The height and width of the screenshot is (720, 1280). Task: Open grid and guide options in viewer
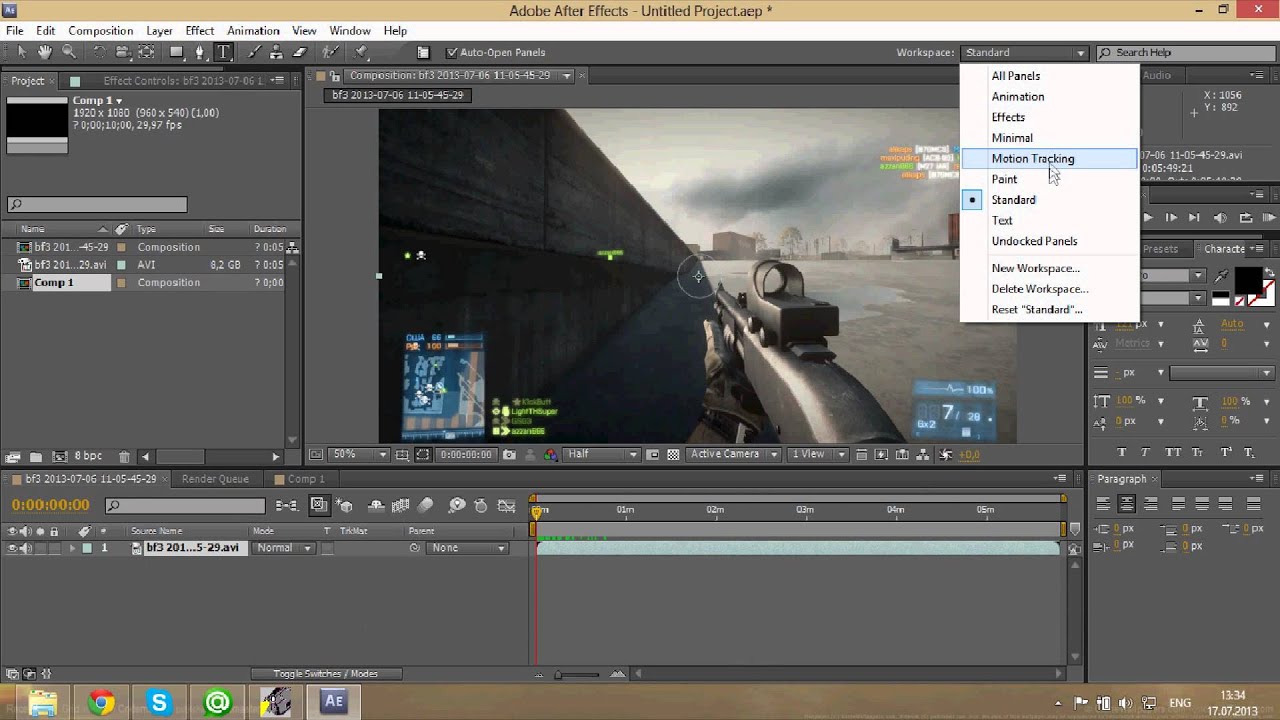coord(402,454)
